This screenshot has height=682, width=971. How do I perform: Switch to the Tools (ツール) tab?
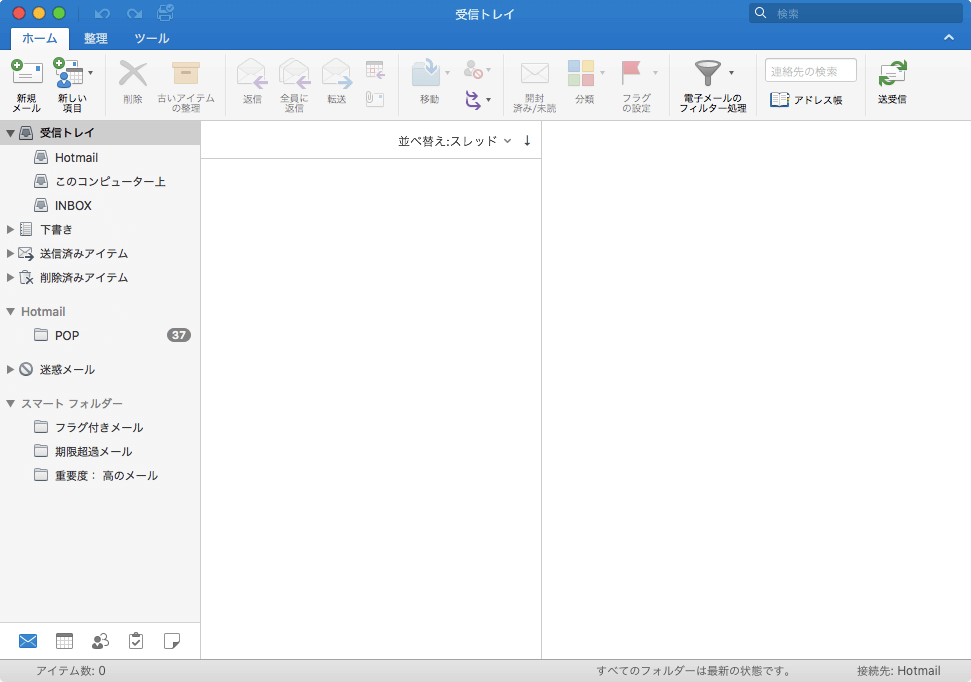tap(151, 38)
